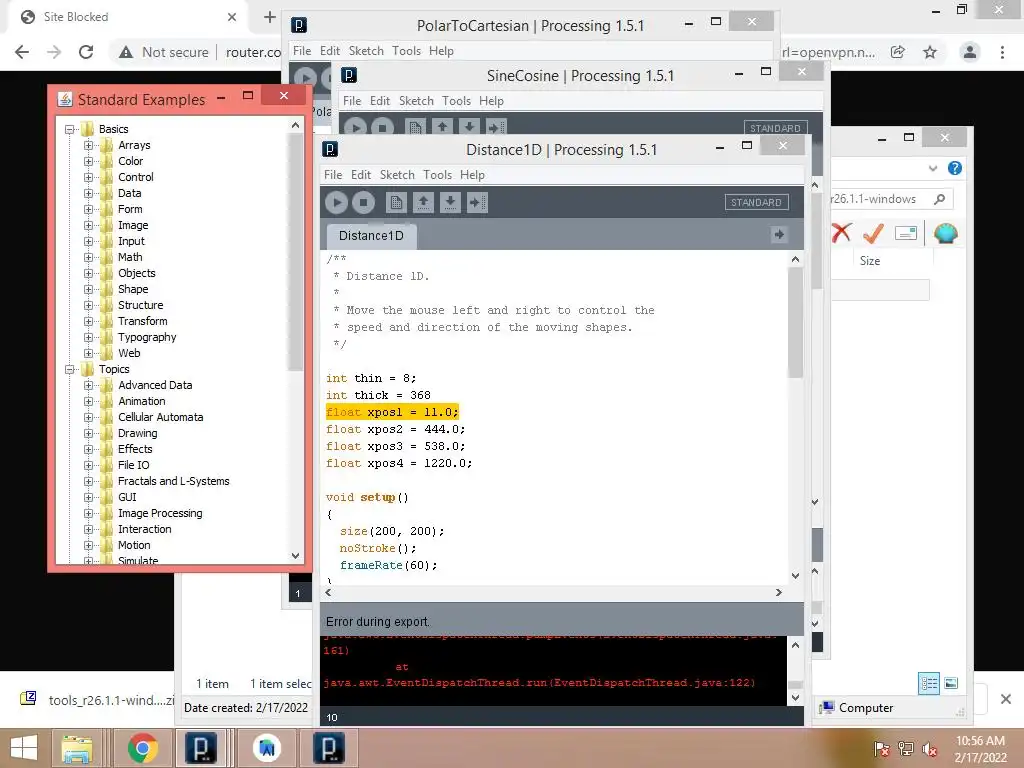Run the Distance1D sketch
The height and width of the screenshot is (768, 1024).
(337, 202)
